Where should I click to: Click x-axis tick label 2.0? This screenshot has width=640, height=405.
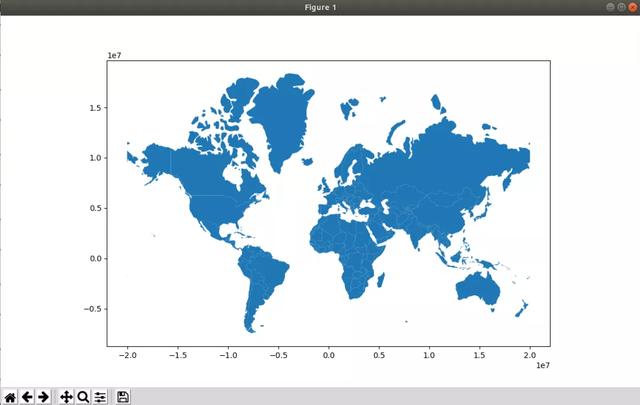pyautogui.click(x=530, y=355)
